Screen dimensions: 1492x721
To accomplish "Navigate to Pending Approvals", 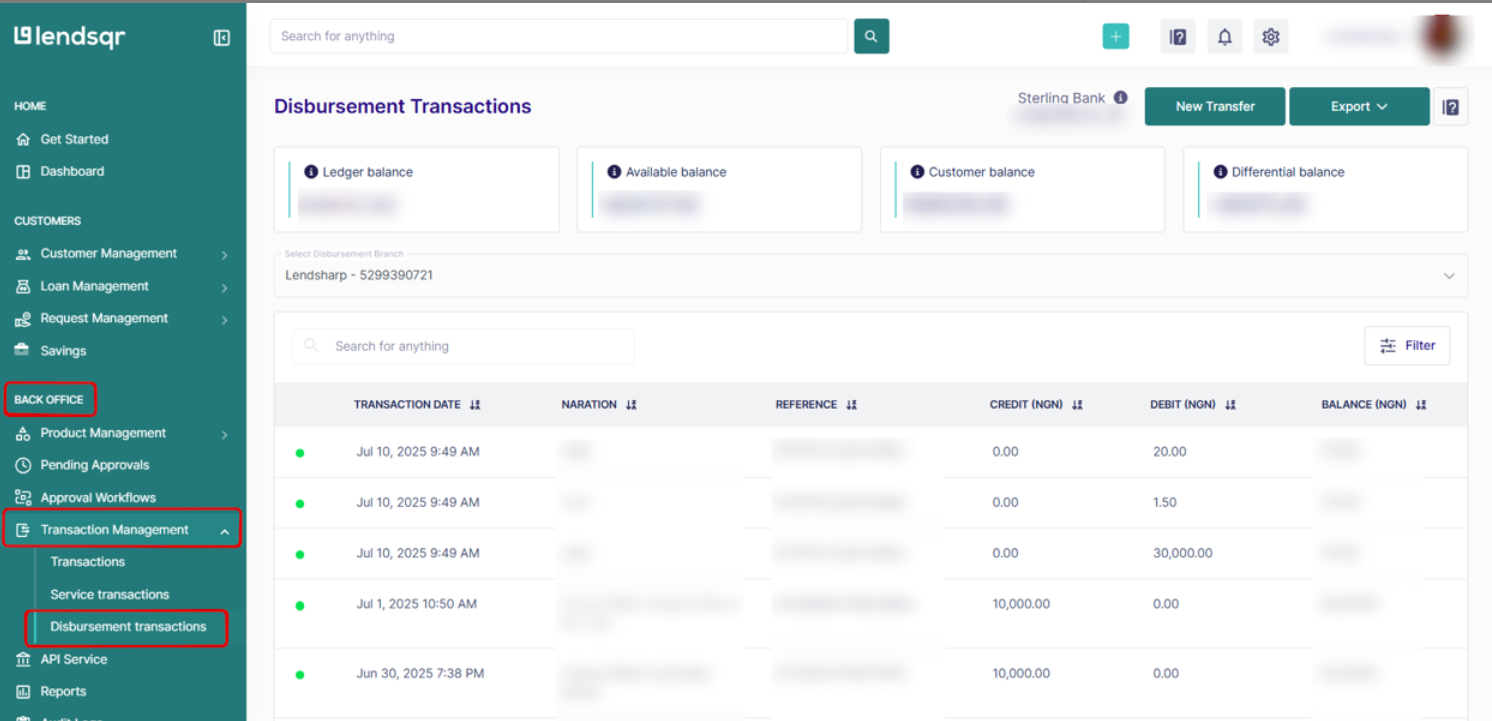I will 95,464.
